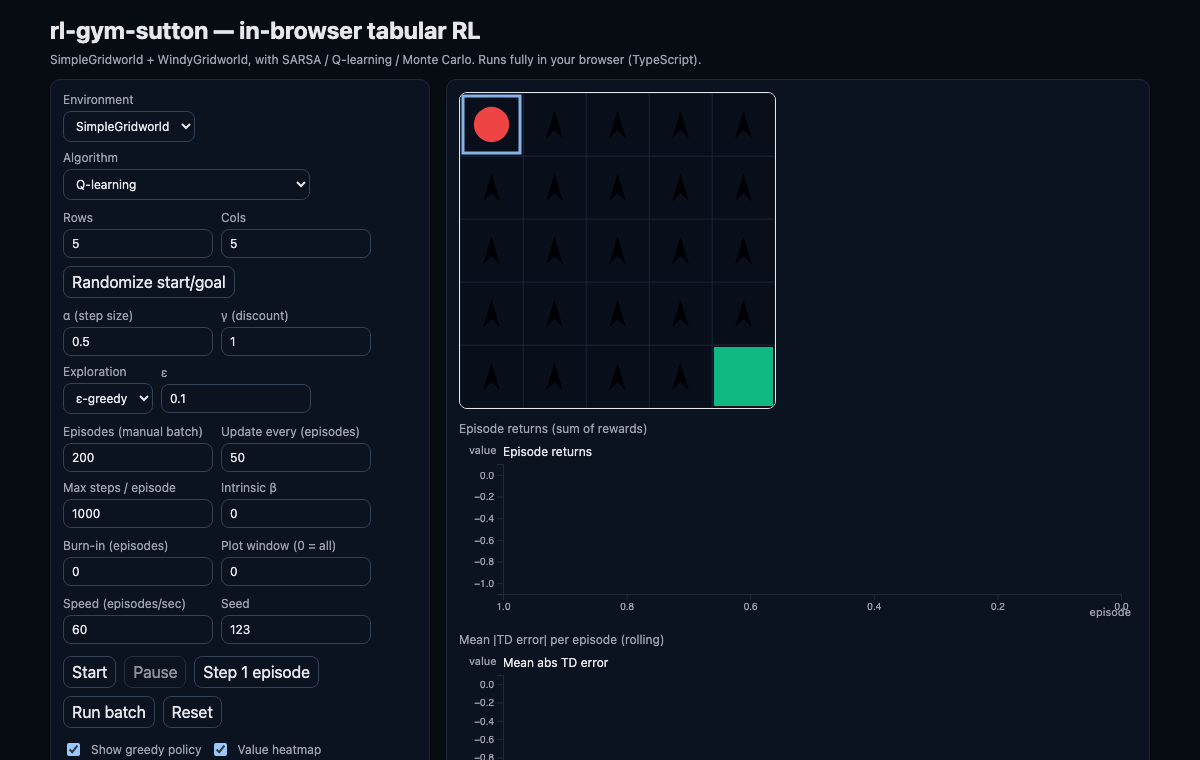Screen dimensions: 1200x760
Task: Open the Environment dropdown
Action: point(129,127)
